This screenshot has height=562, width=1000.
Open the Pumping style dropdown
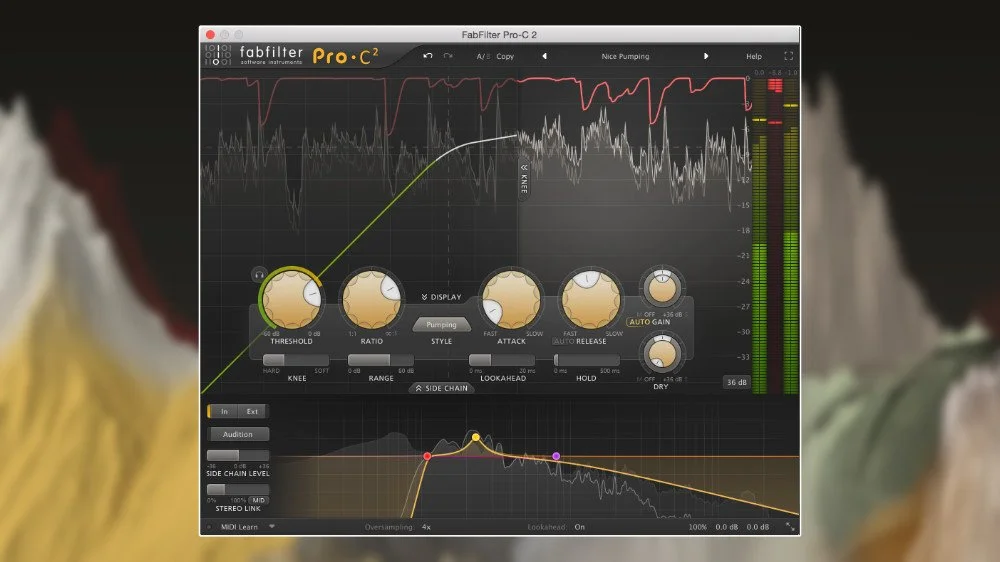(x=441, y=325)
